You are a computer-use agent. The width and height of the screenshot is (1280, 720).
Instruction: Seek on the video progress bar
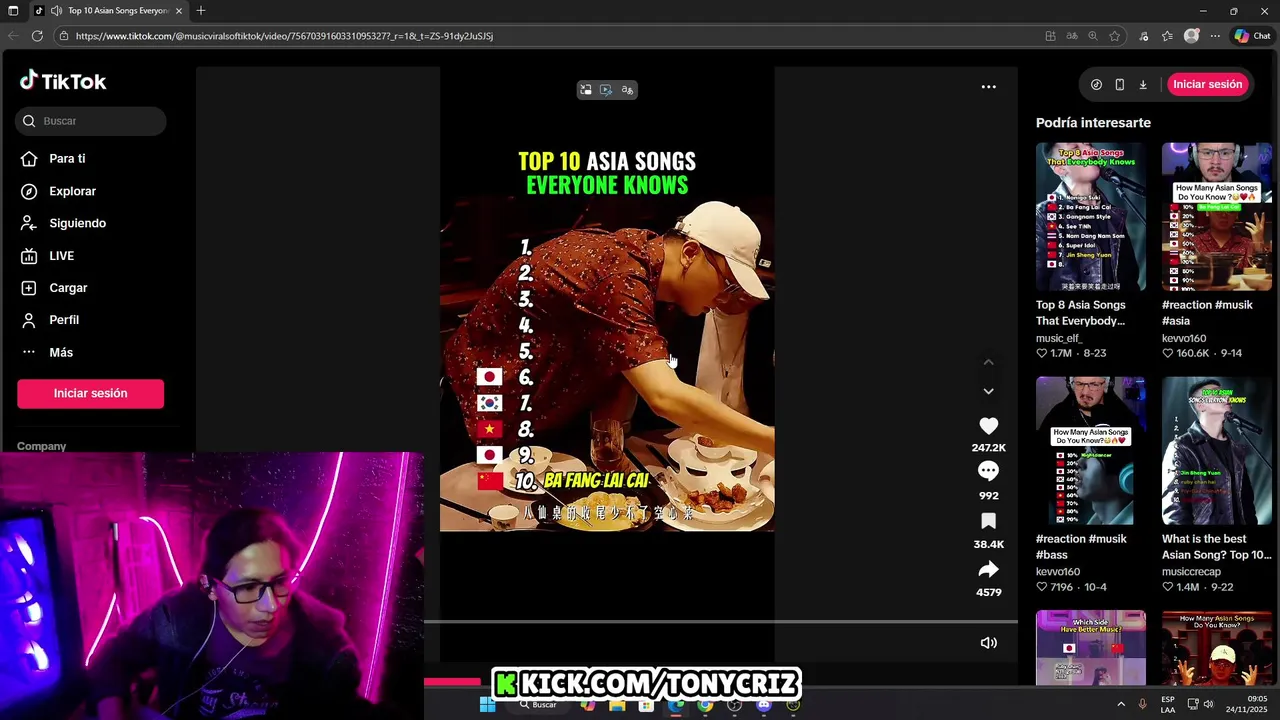coord(720,622)
